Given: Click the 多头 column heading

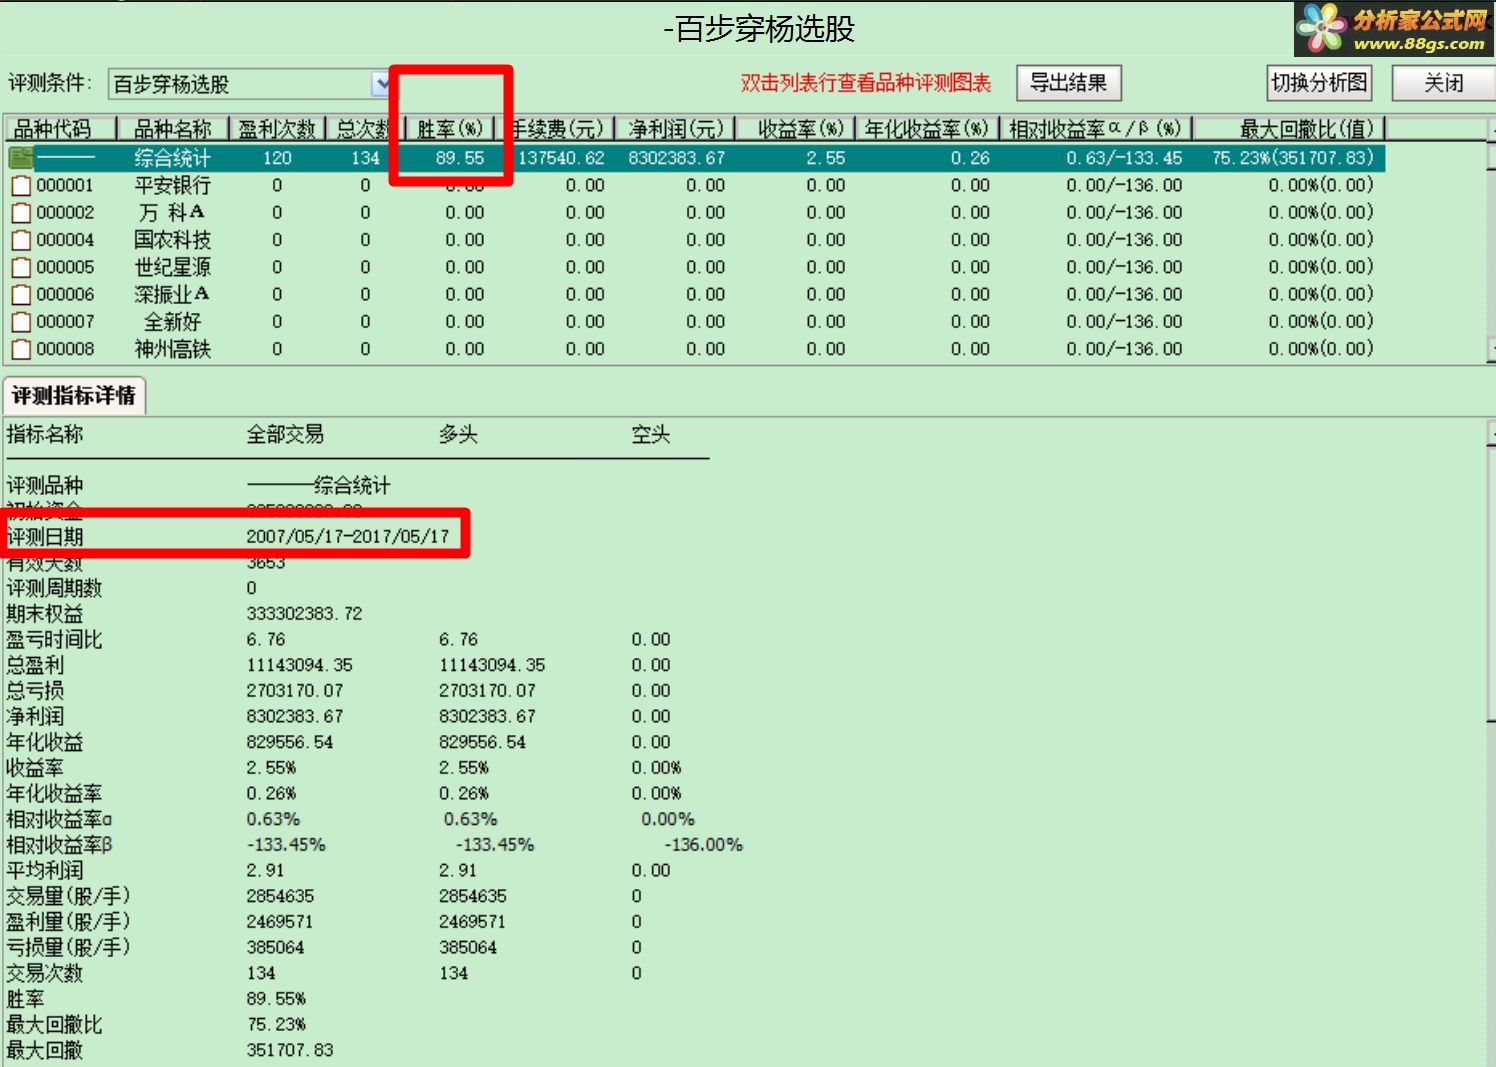Looking at the screenshot, I should [x=458, y=434].
